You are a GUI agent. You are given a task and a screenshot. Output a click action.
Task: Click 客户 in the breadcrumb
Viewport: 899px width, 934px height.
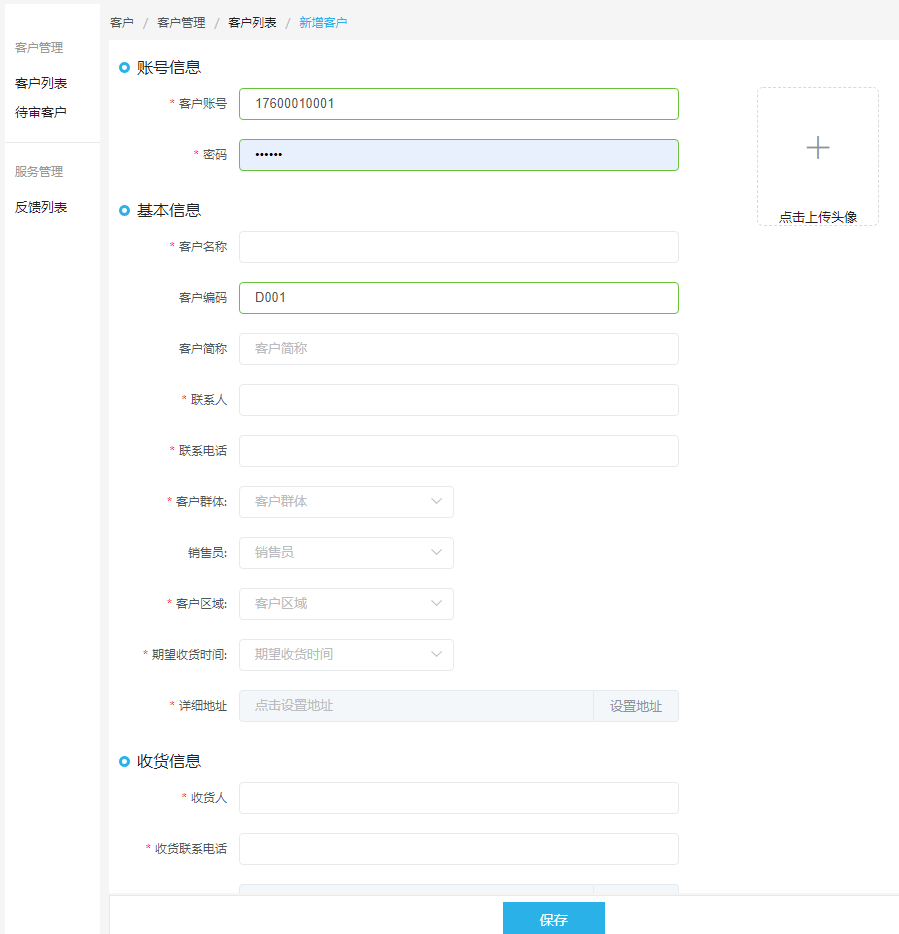[x=122, y=23]
